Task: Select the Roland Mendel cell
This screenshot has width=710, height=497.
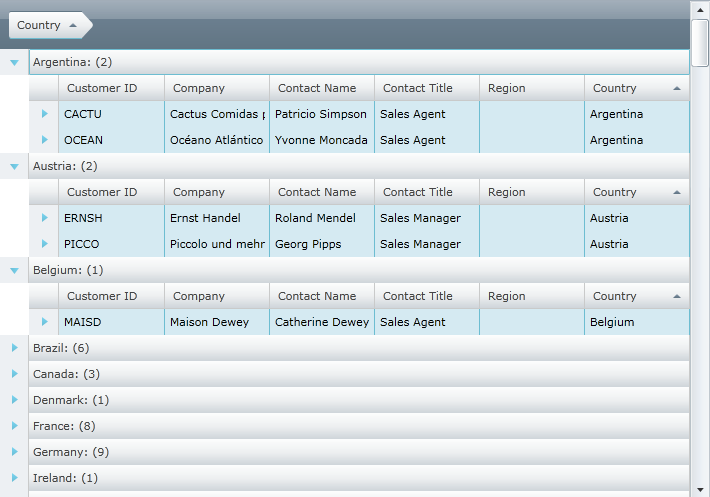Action: (x=322, y=218)
